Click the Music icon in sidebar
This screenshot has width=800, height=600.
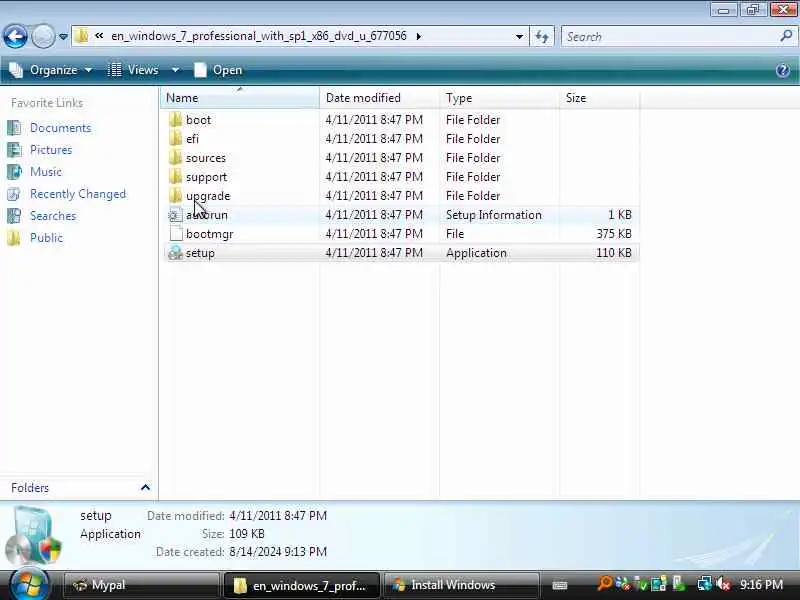(x=14, y=172)
